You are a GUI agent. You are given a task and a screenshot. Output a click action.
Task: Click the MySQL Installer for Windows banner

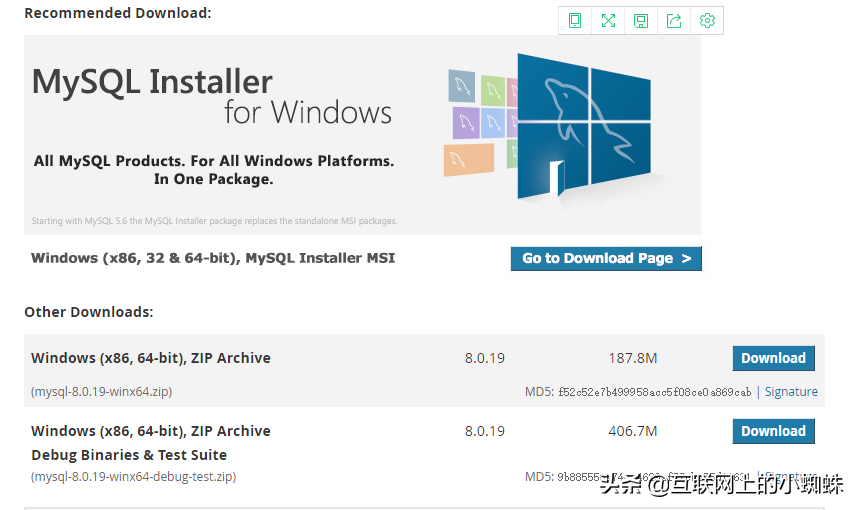[x=362, y=135]
